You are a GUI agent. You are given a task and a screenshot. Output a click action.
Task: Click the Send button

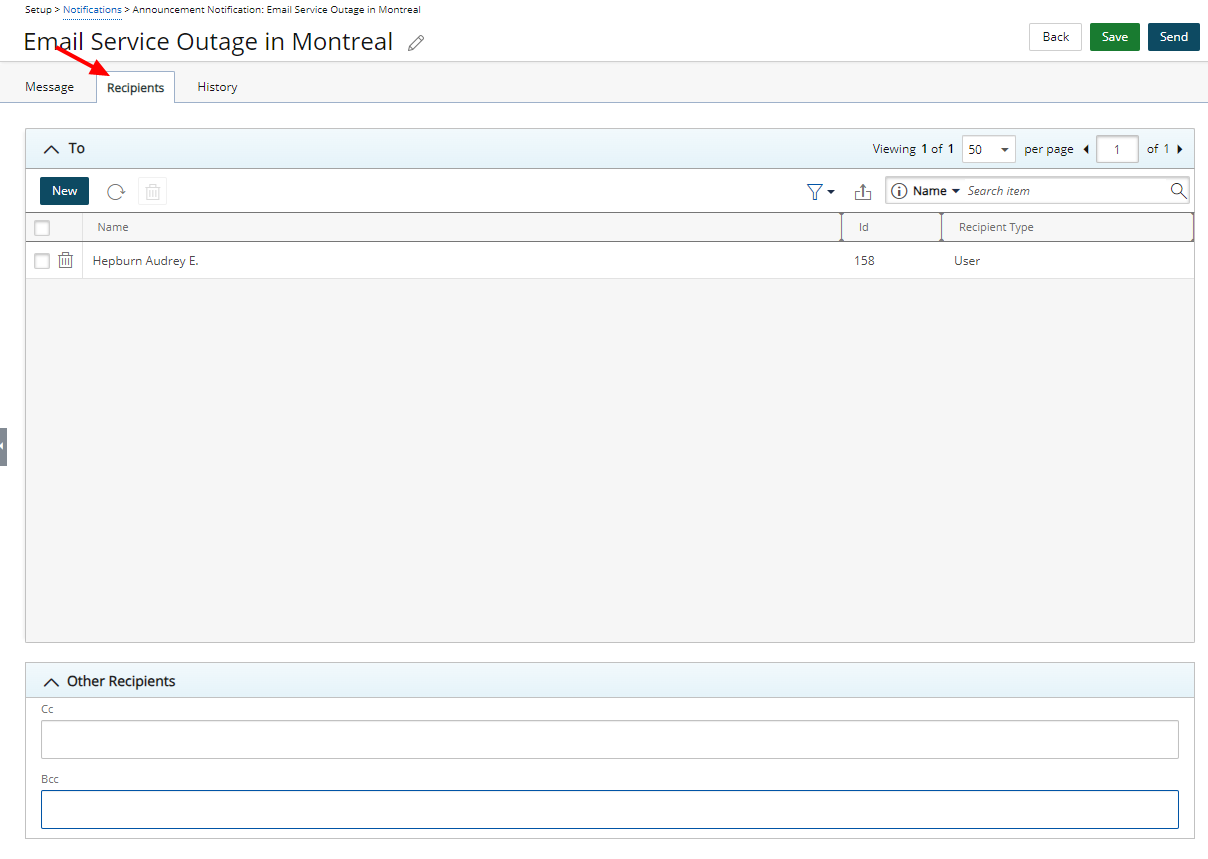[1174, 37]
